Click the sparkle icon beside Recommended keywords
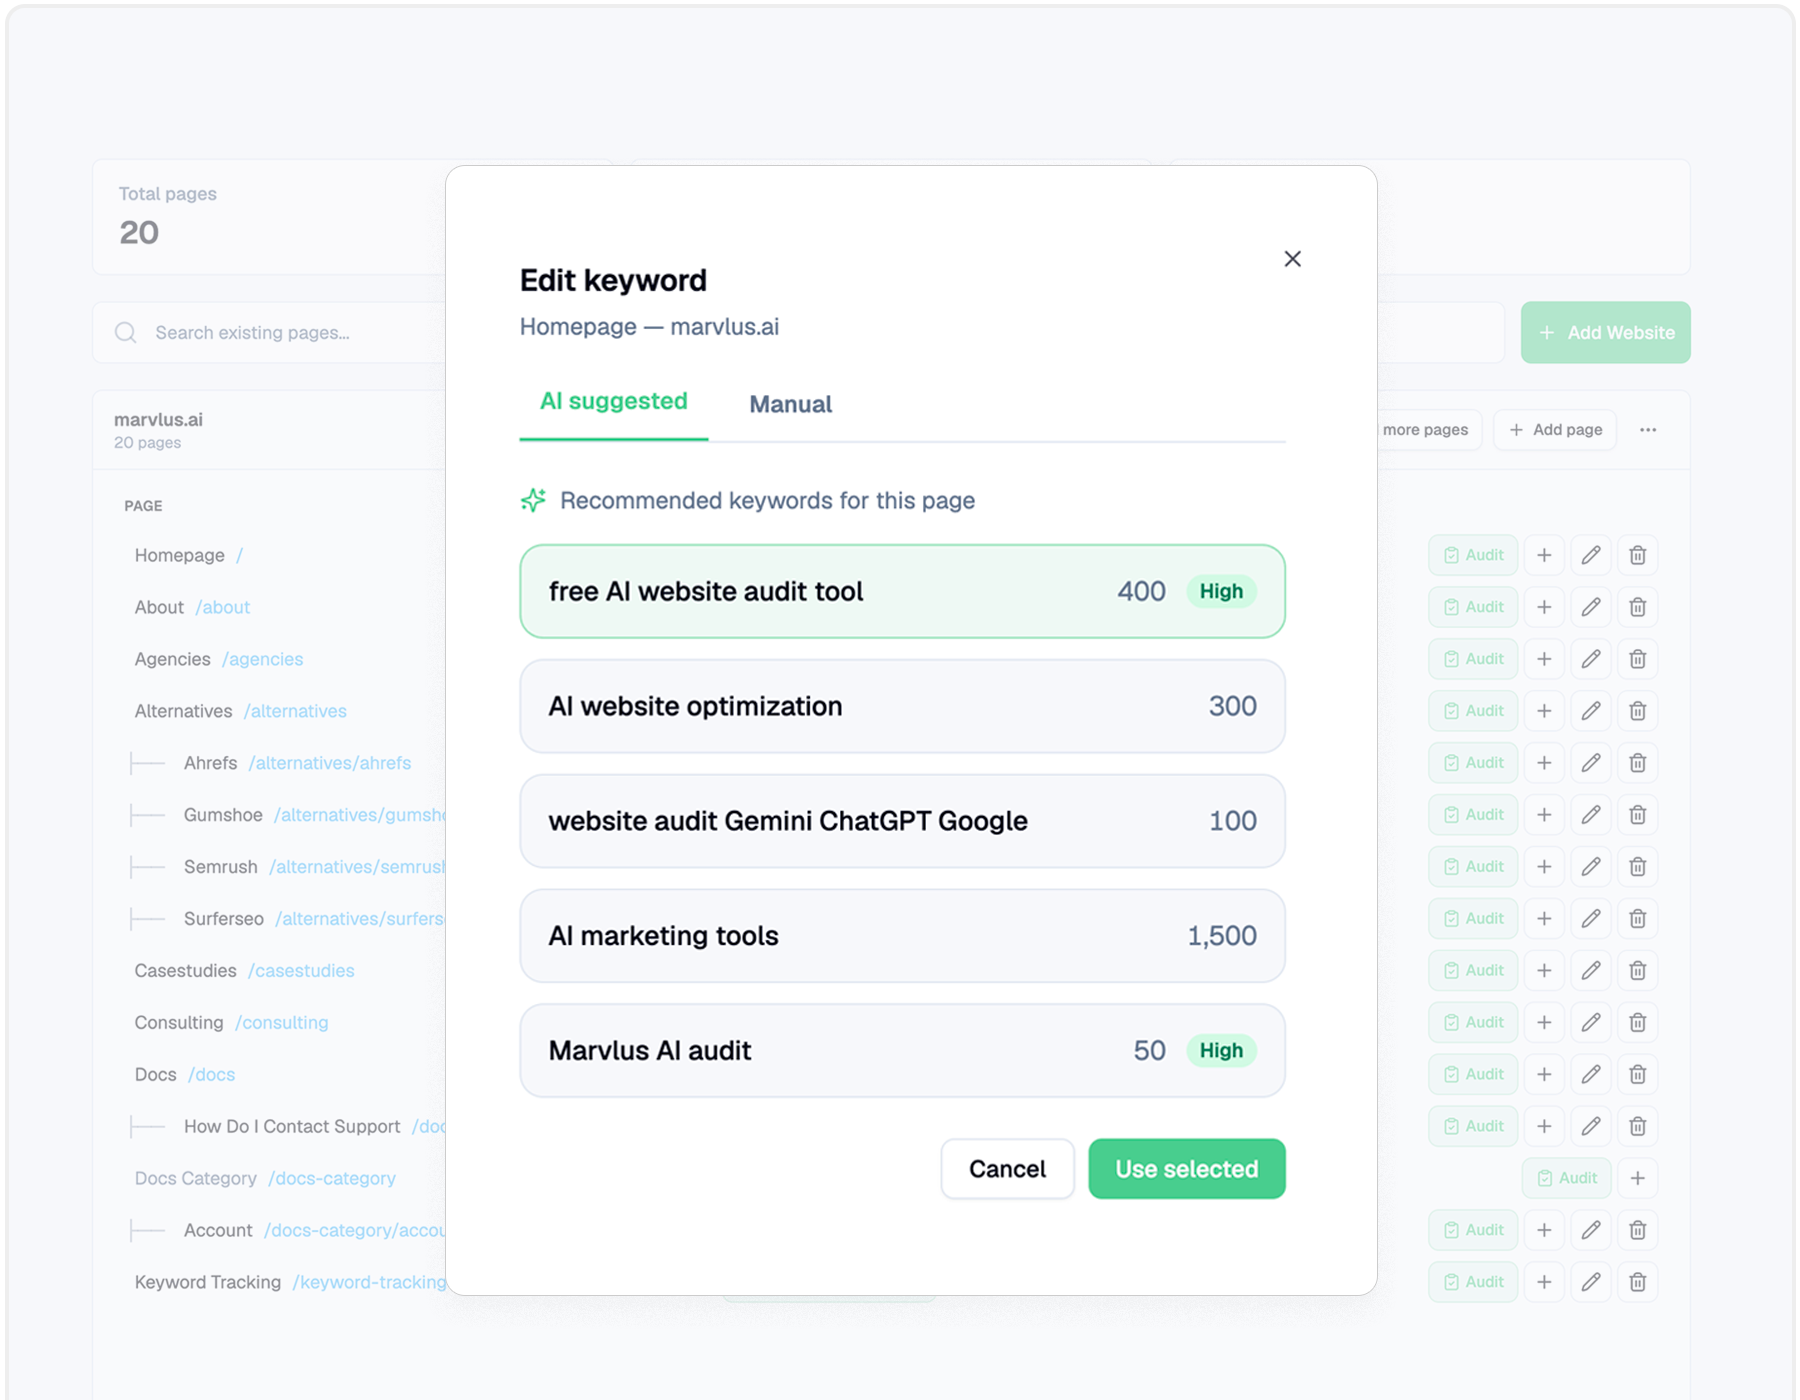Viewport: 1800px width, 1400px height. click(x=533, y=500)
